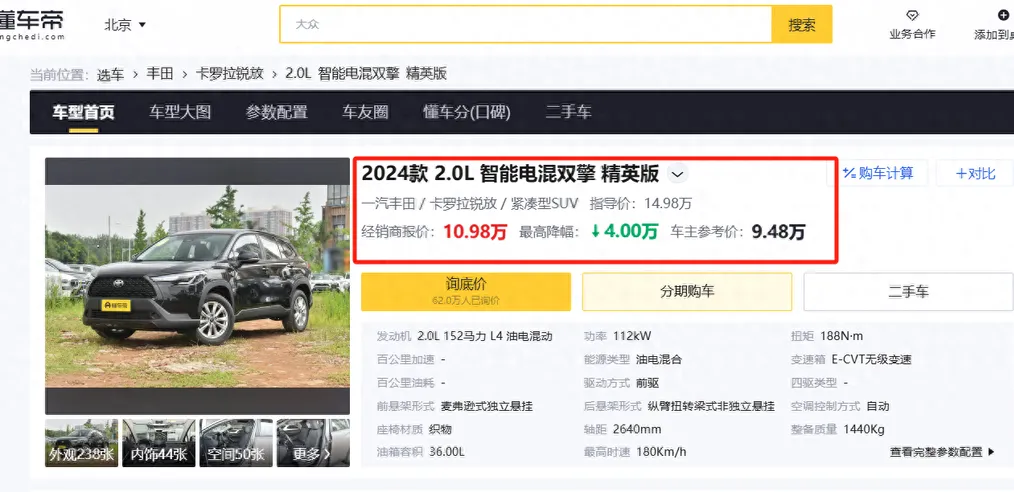
Task: Open the 二手车 navigation tab
Action: tap(568, 112)
